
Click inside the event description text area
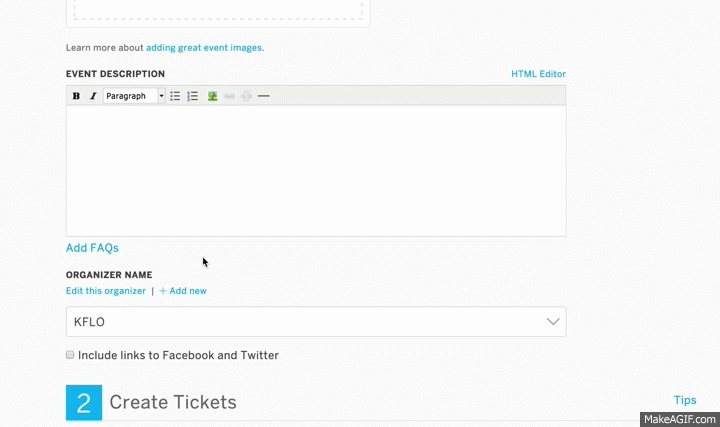click(x=316, y=171)
